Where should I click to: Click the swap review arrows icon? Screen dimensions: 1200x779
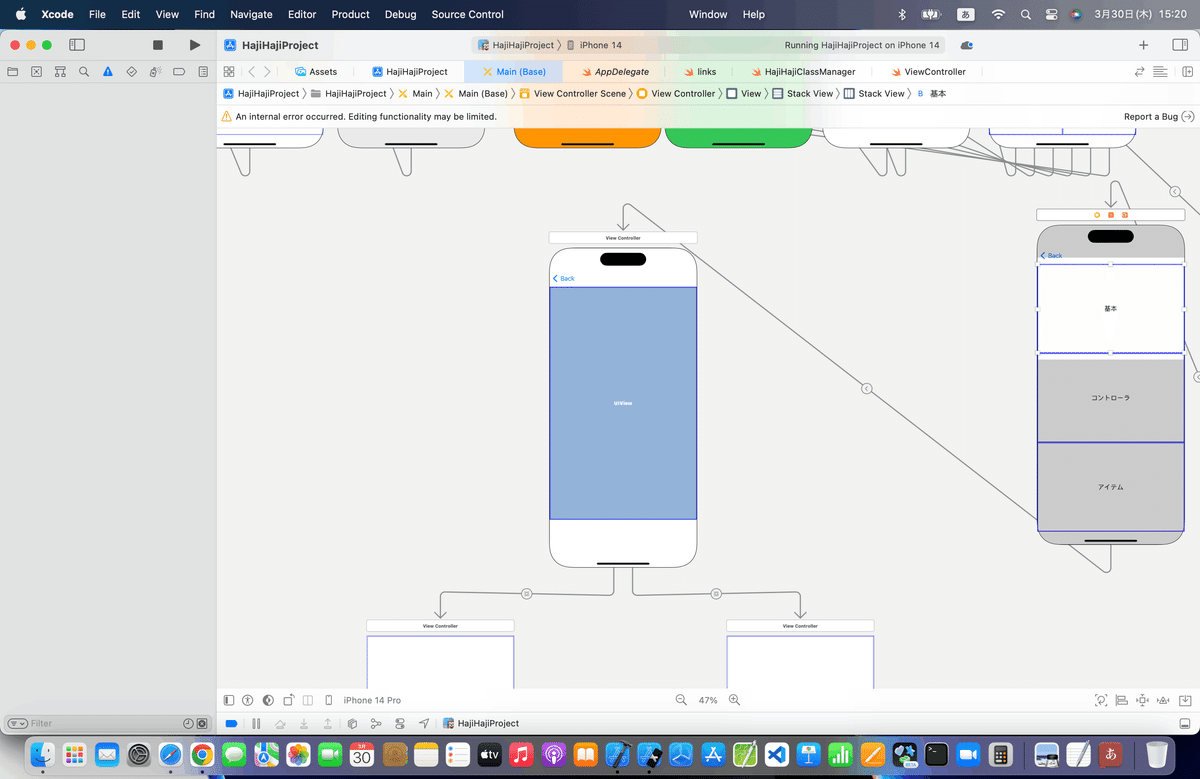pos(1139,72)
